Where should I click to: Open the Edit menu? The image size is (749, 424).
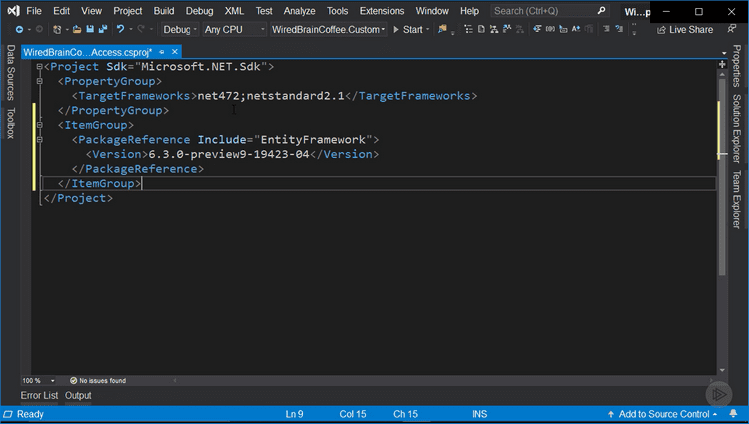[61, 11]
